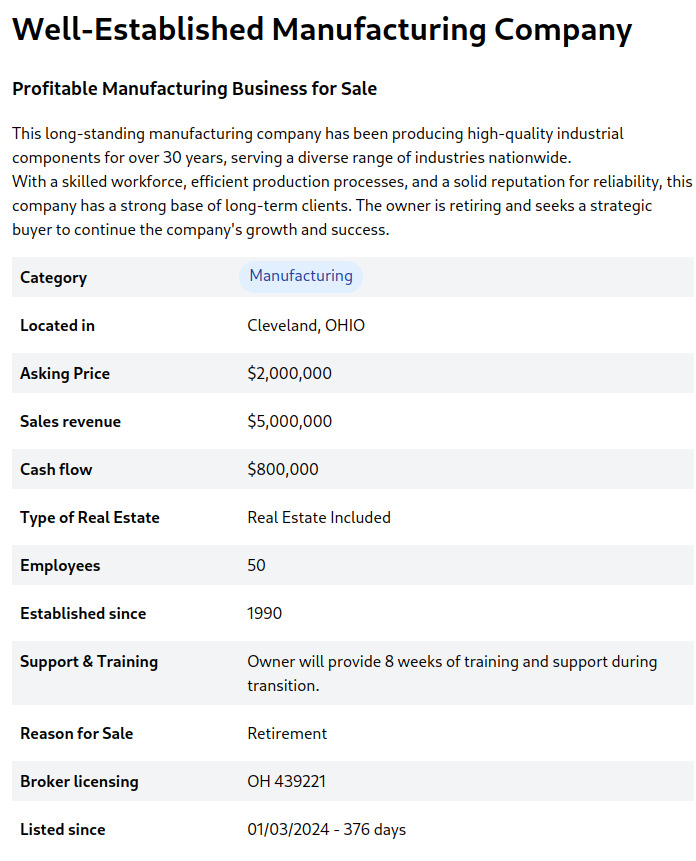This screenshot has width=696, height=861.
Task: Click the Sales revenue label
Action: click(70, 422)
